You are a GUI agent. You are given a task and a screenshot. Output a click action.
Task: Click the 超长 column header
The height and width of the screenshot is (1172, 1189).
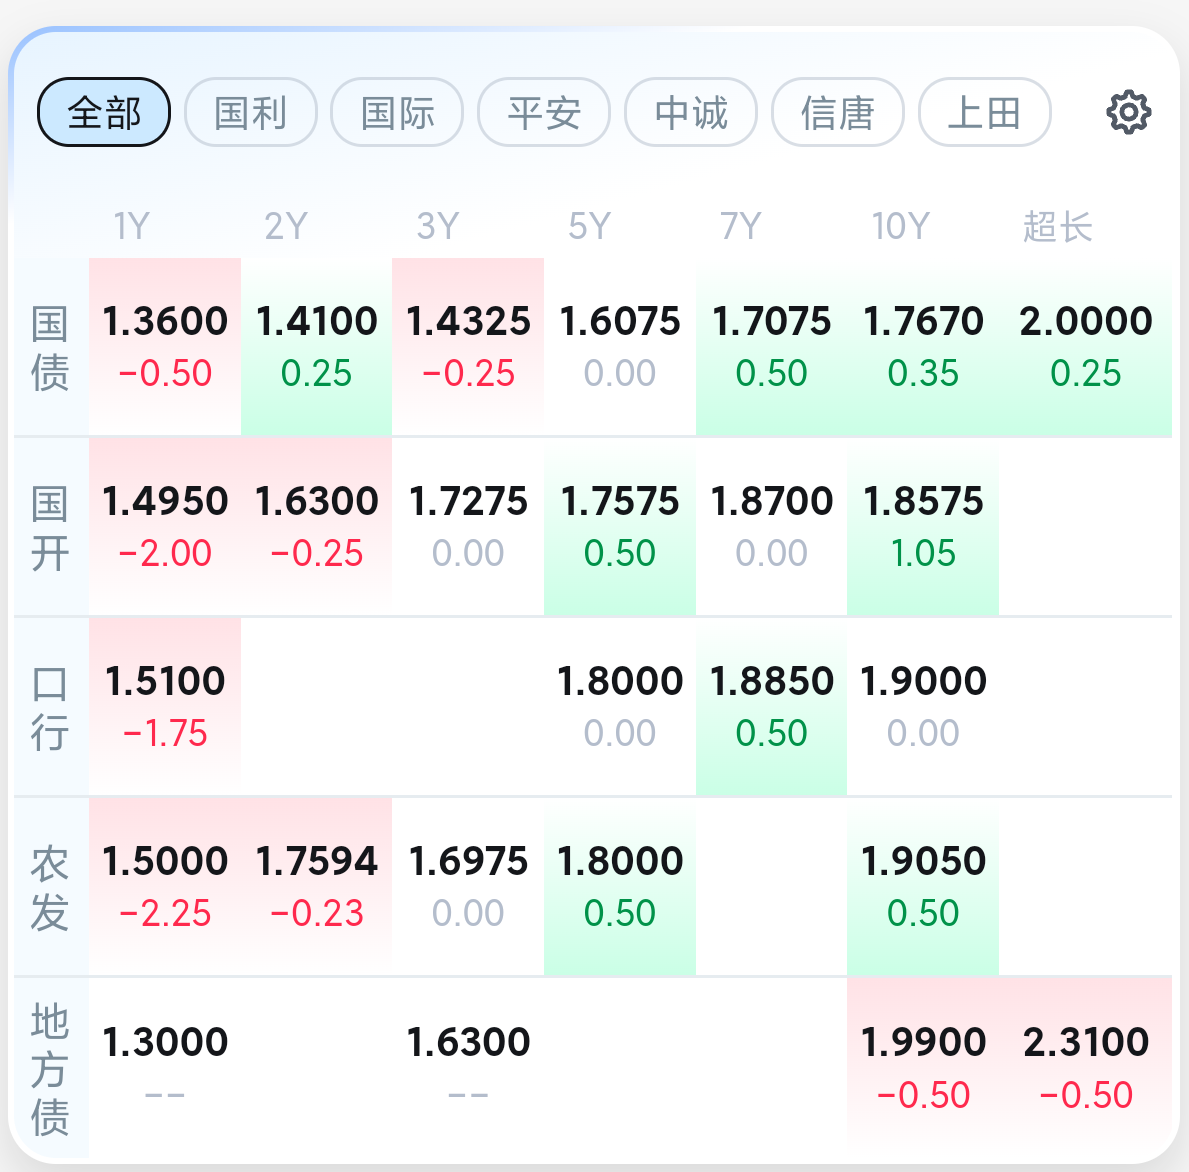coord(1058,226)
